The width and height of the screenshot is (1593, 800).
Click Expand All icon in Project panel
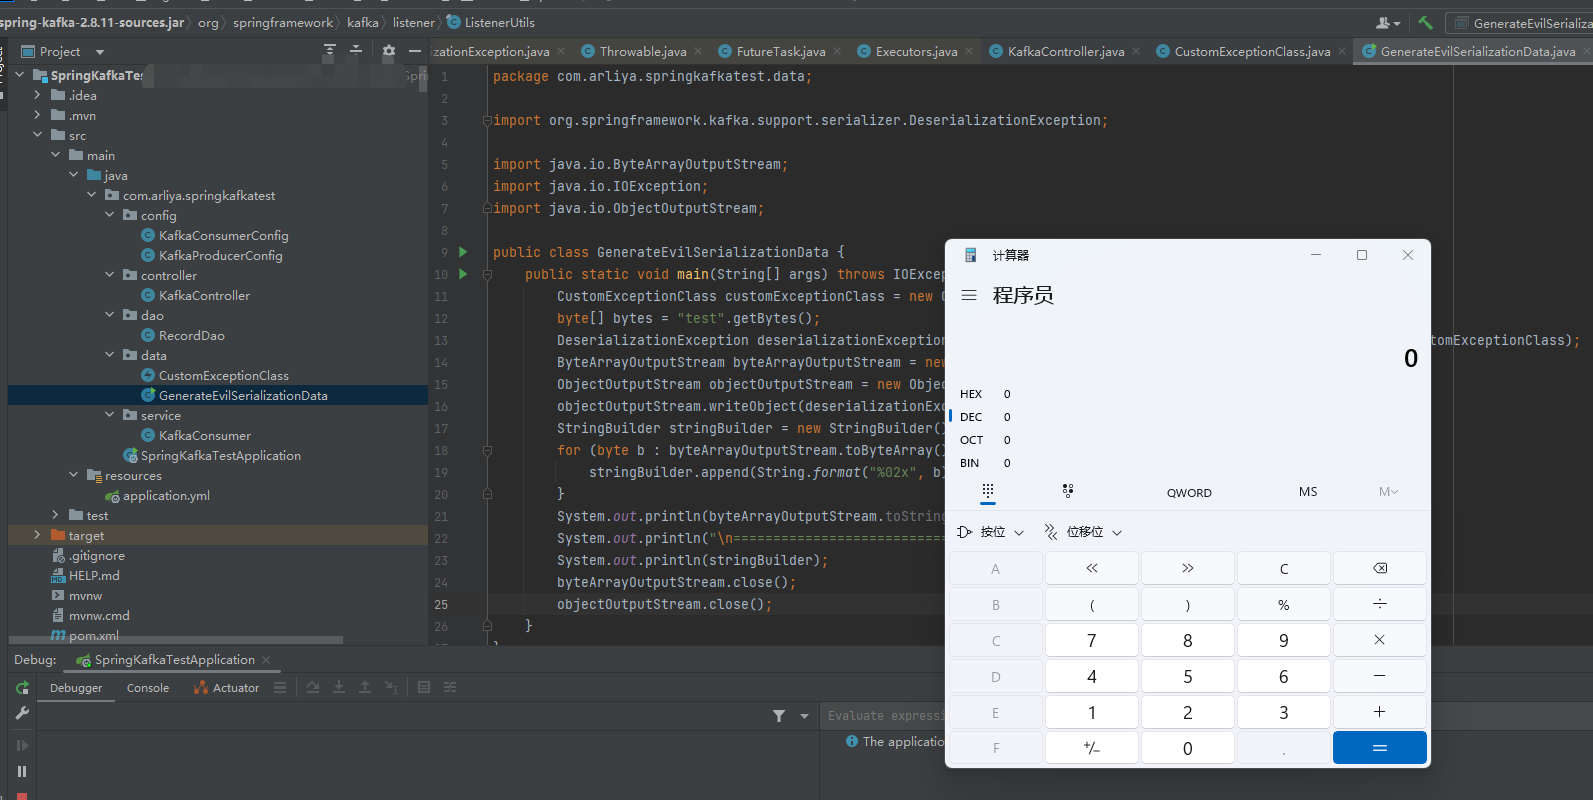tap(330, 51)
